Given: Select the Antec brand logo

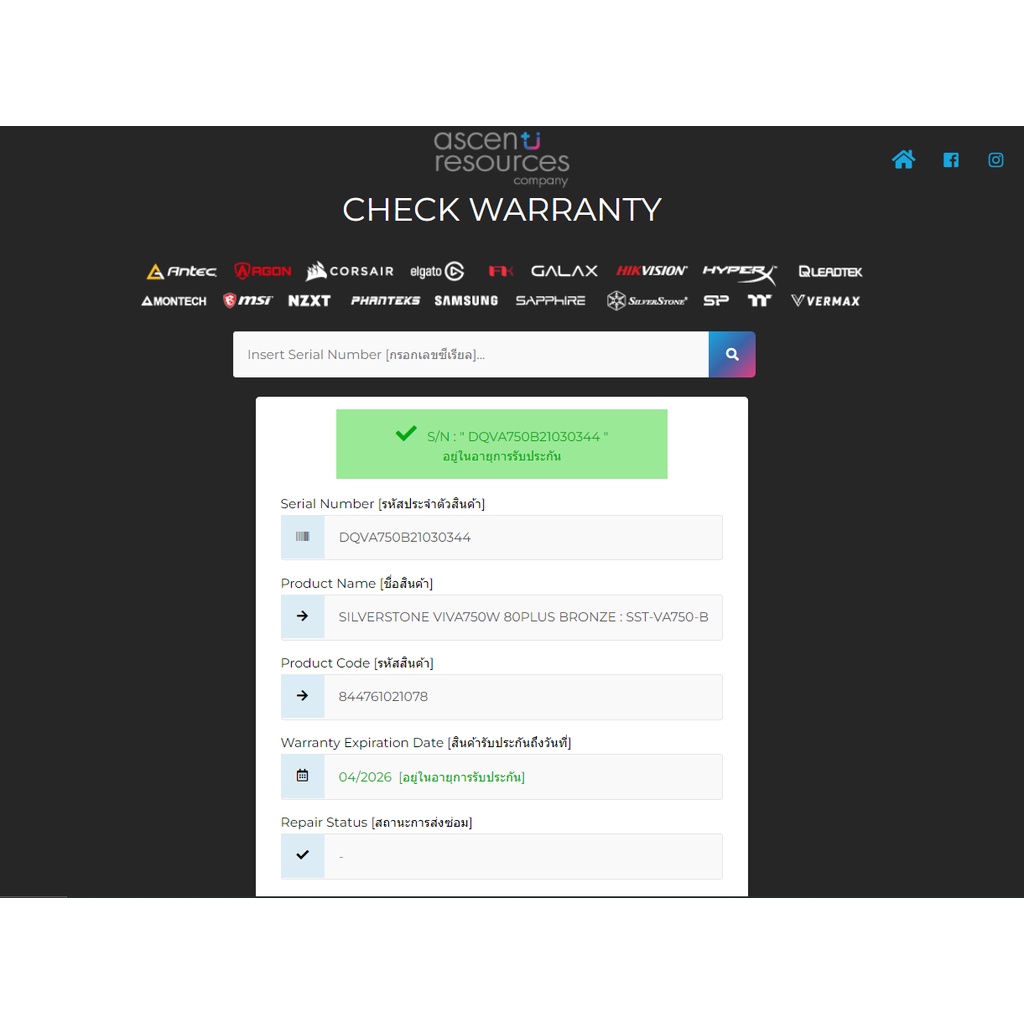Looking at the screenshot, I should (181, 271).
